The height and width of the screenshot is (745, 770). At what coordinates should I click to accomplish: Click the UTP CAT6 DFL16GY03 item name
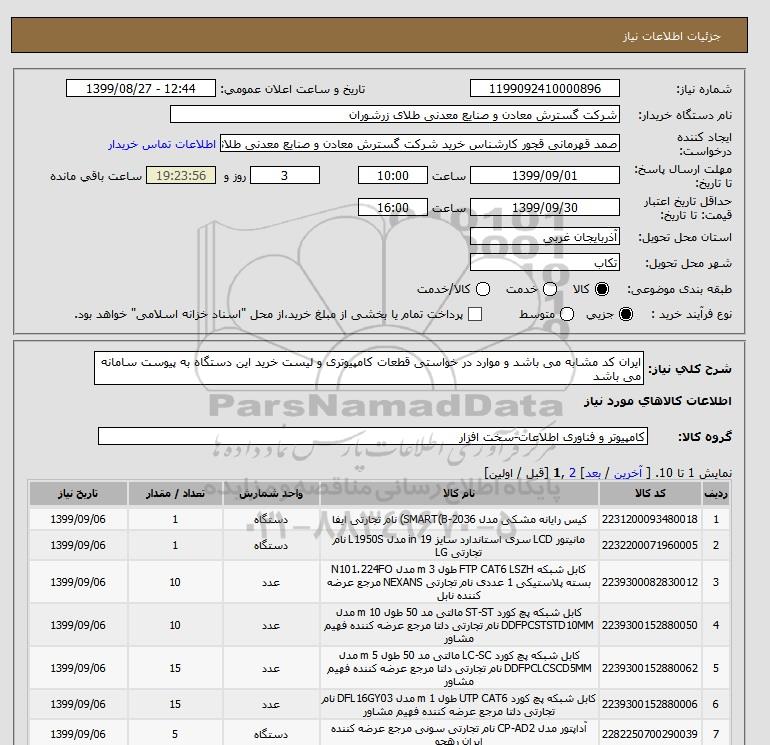point(459,705)
